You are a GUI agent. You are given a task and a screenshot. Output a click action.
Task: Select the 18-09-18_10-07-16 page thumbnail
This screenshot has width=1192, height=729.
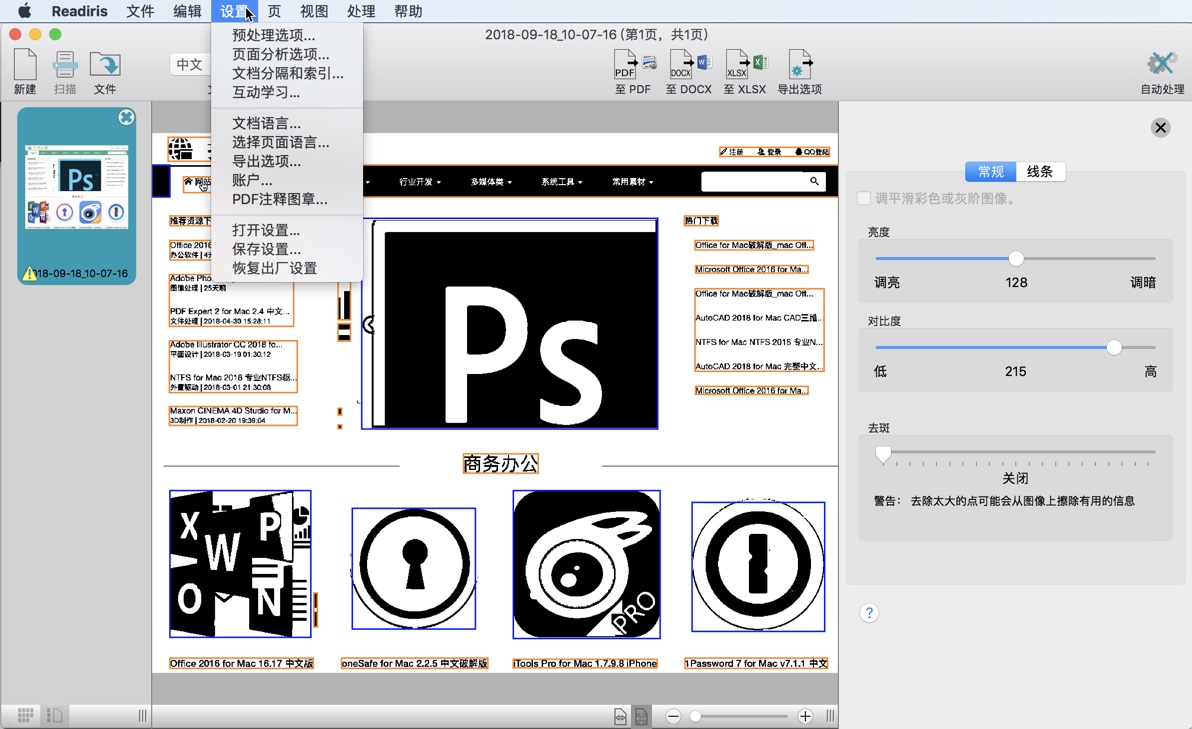coord(75,190)
